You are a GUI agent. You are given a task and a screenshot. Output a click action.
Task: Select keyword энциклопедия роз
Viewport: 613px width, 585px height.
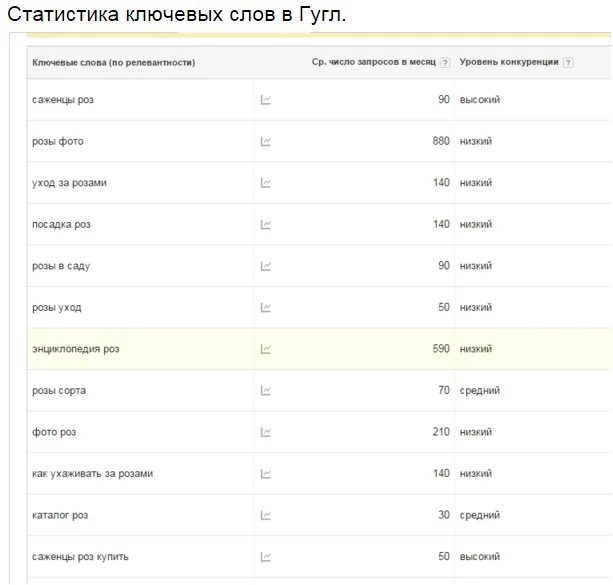coord(75,349)
